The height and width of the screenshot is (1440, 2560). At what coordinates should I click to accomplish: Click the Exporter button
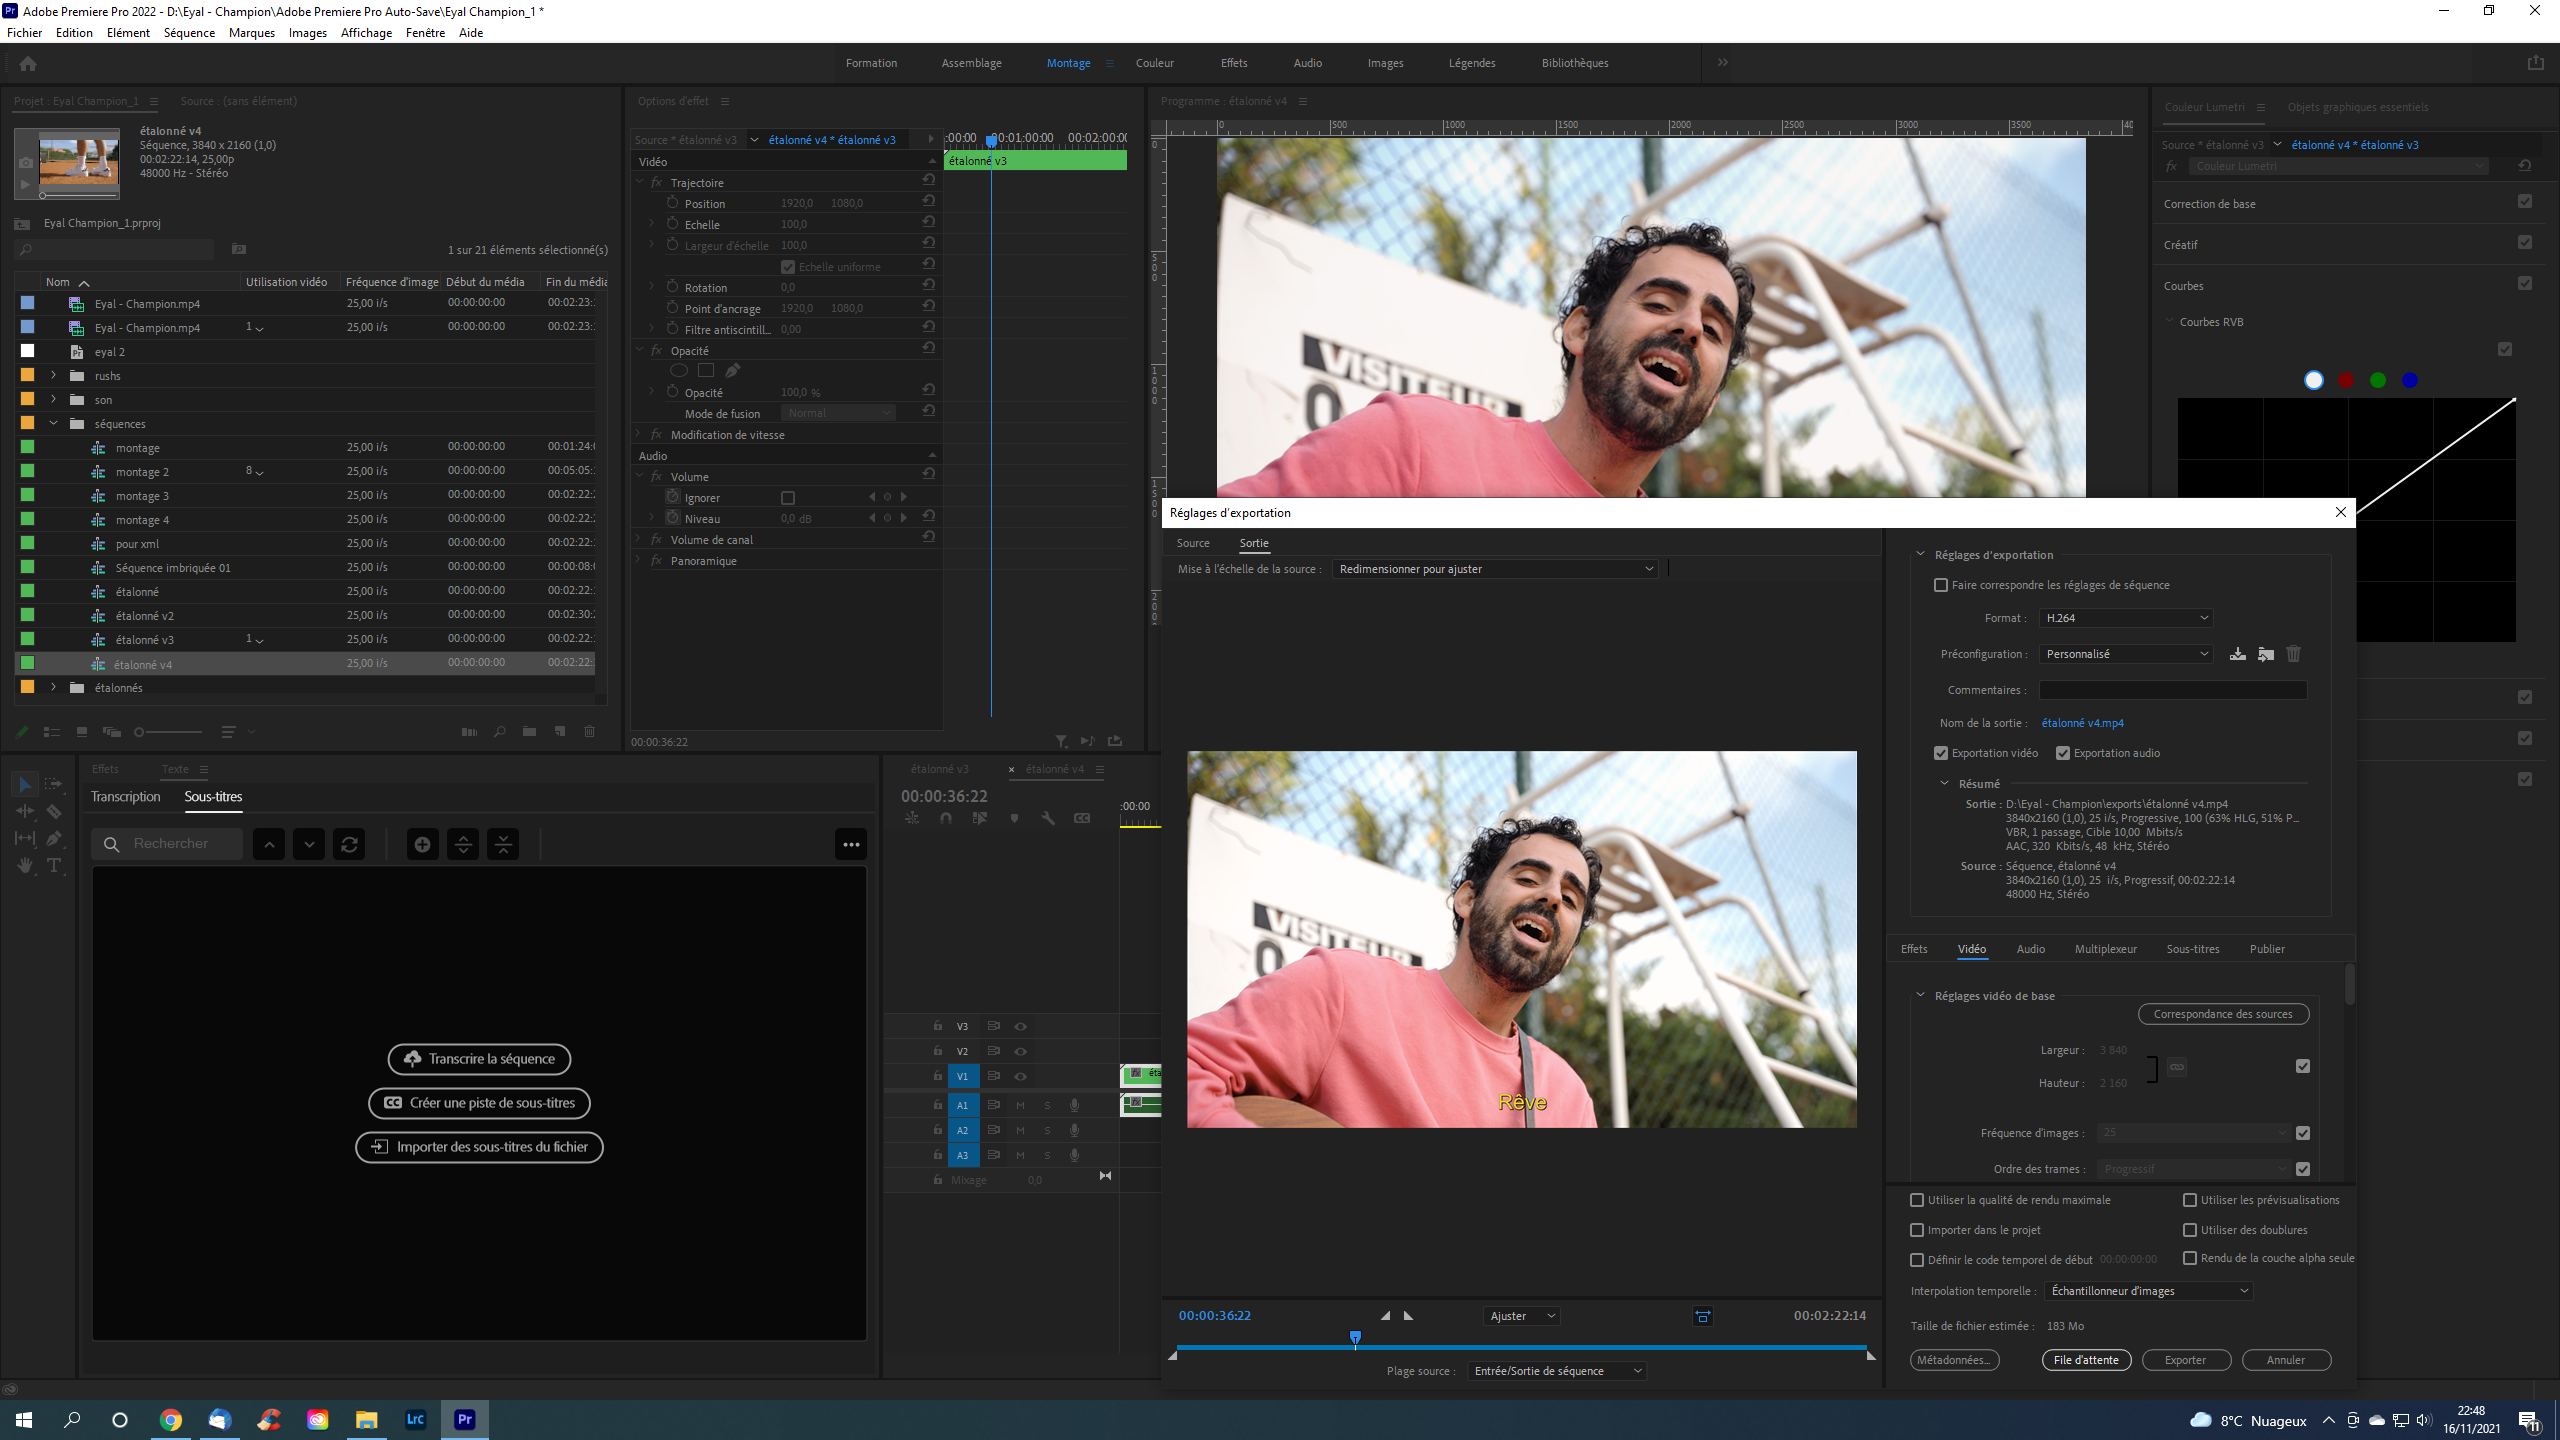[2185, 1360]
